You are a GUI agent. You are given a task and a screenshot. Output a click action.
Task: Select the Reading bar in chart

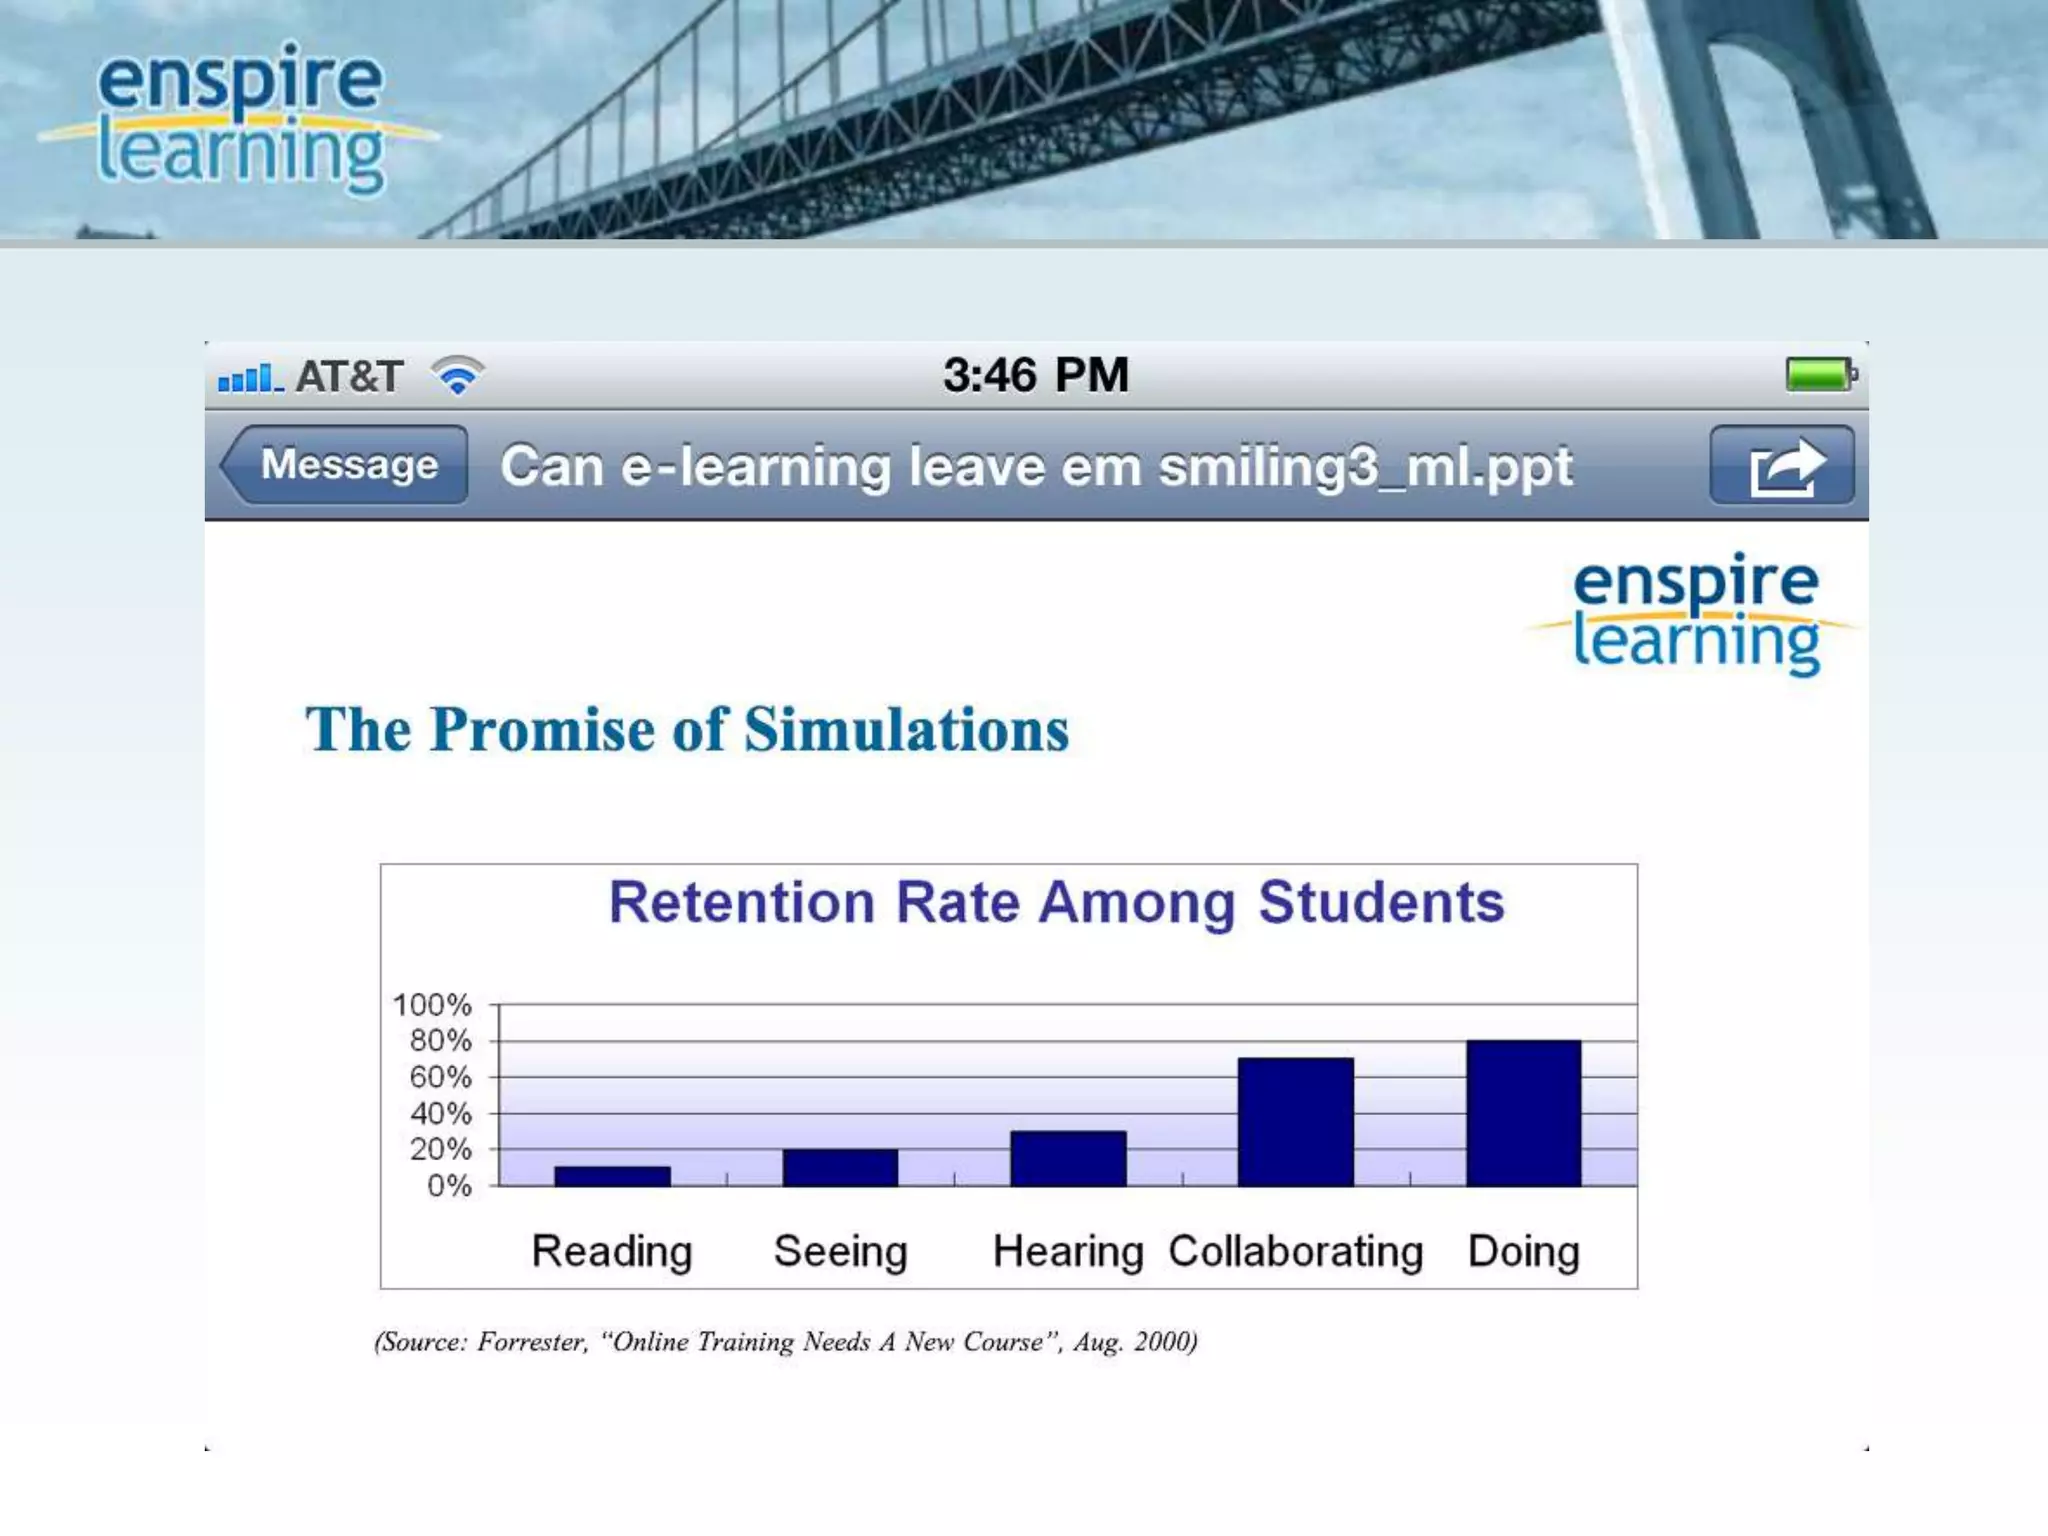(x=612, y=1176)
